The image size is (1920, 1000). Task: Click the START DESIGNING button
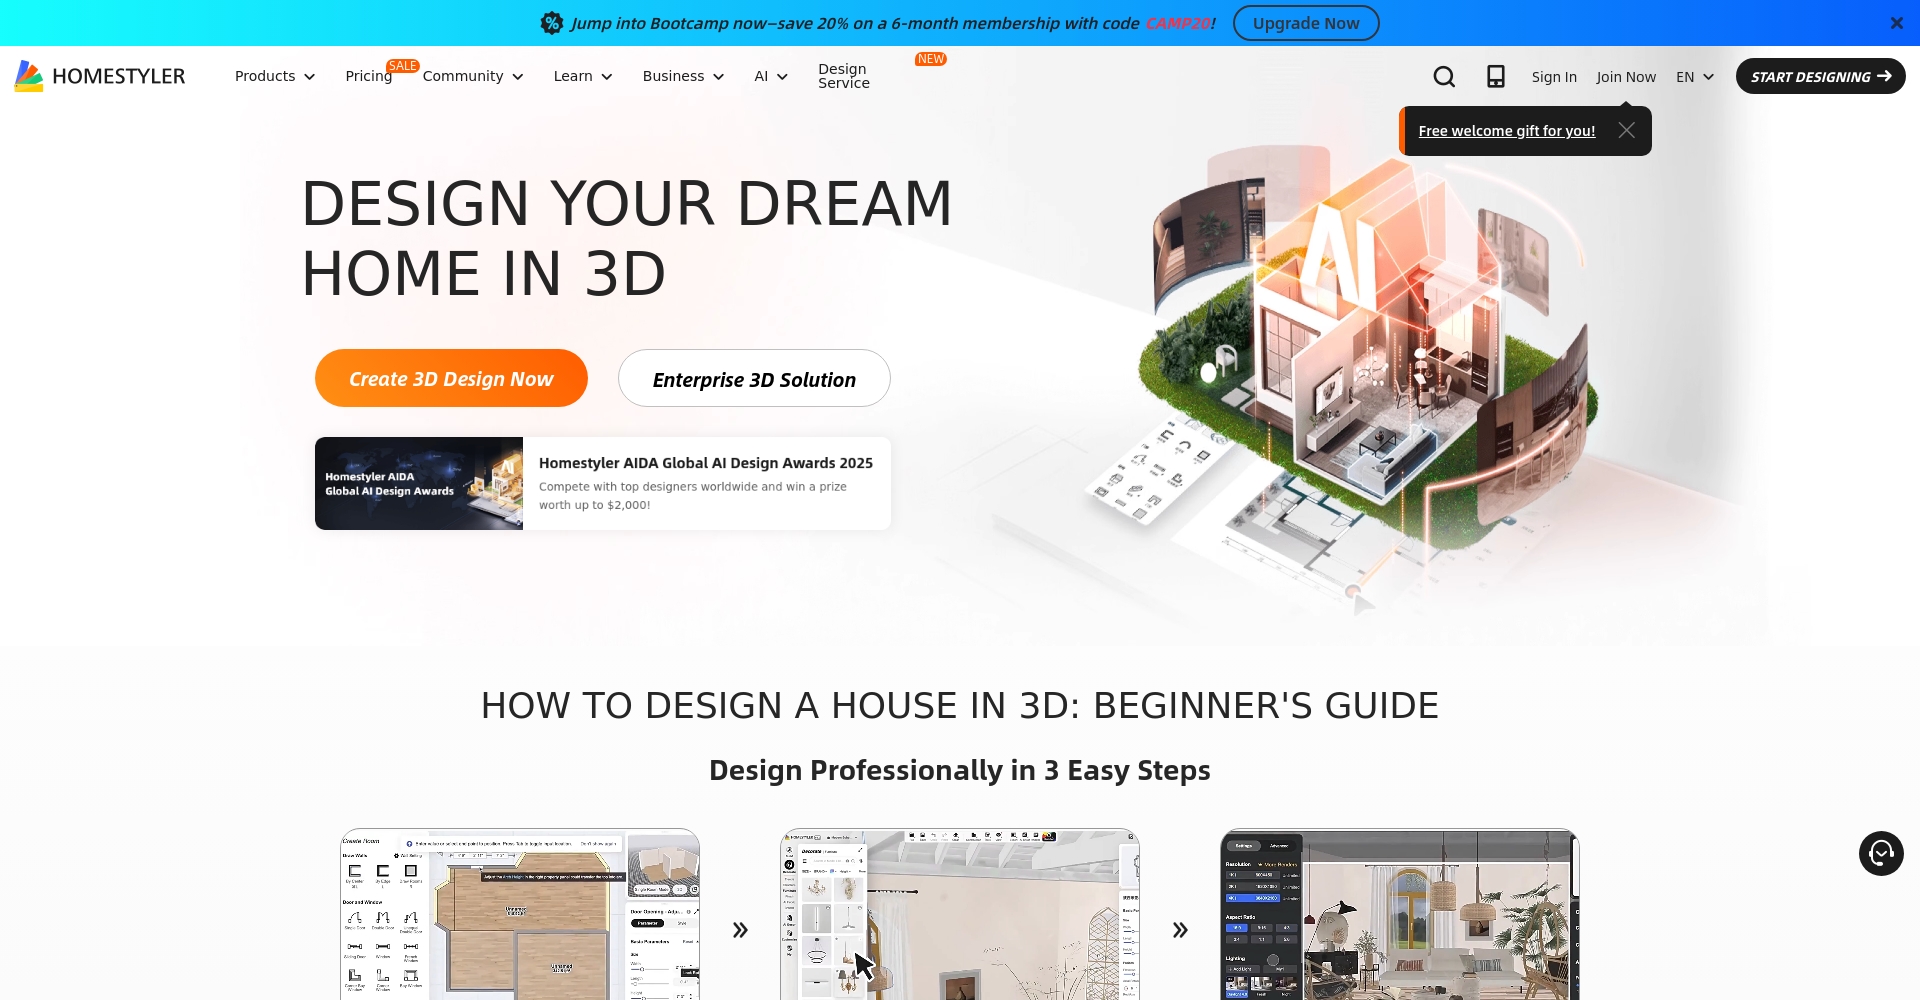click(x=1821, y=76)
